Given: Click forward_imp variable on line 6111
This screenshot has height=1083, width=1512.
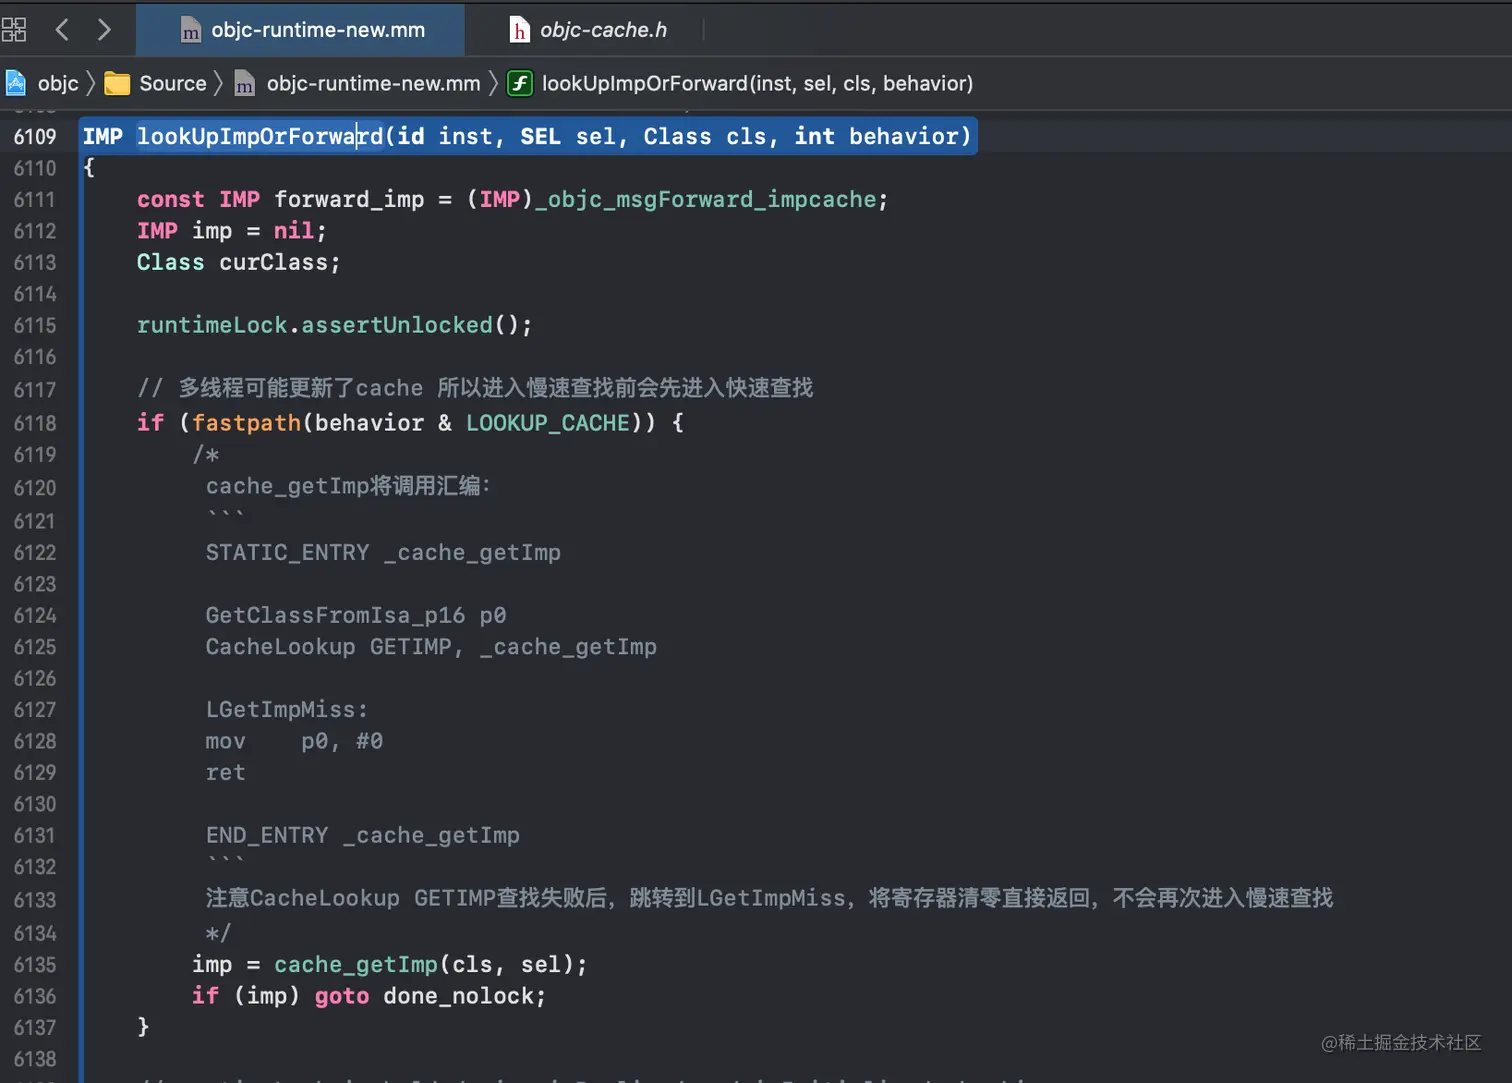Looking at the screenshot, I should [x=349, y=199].
